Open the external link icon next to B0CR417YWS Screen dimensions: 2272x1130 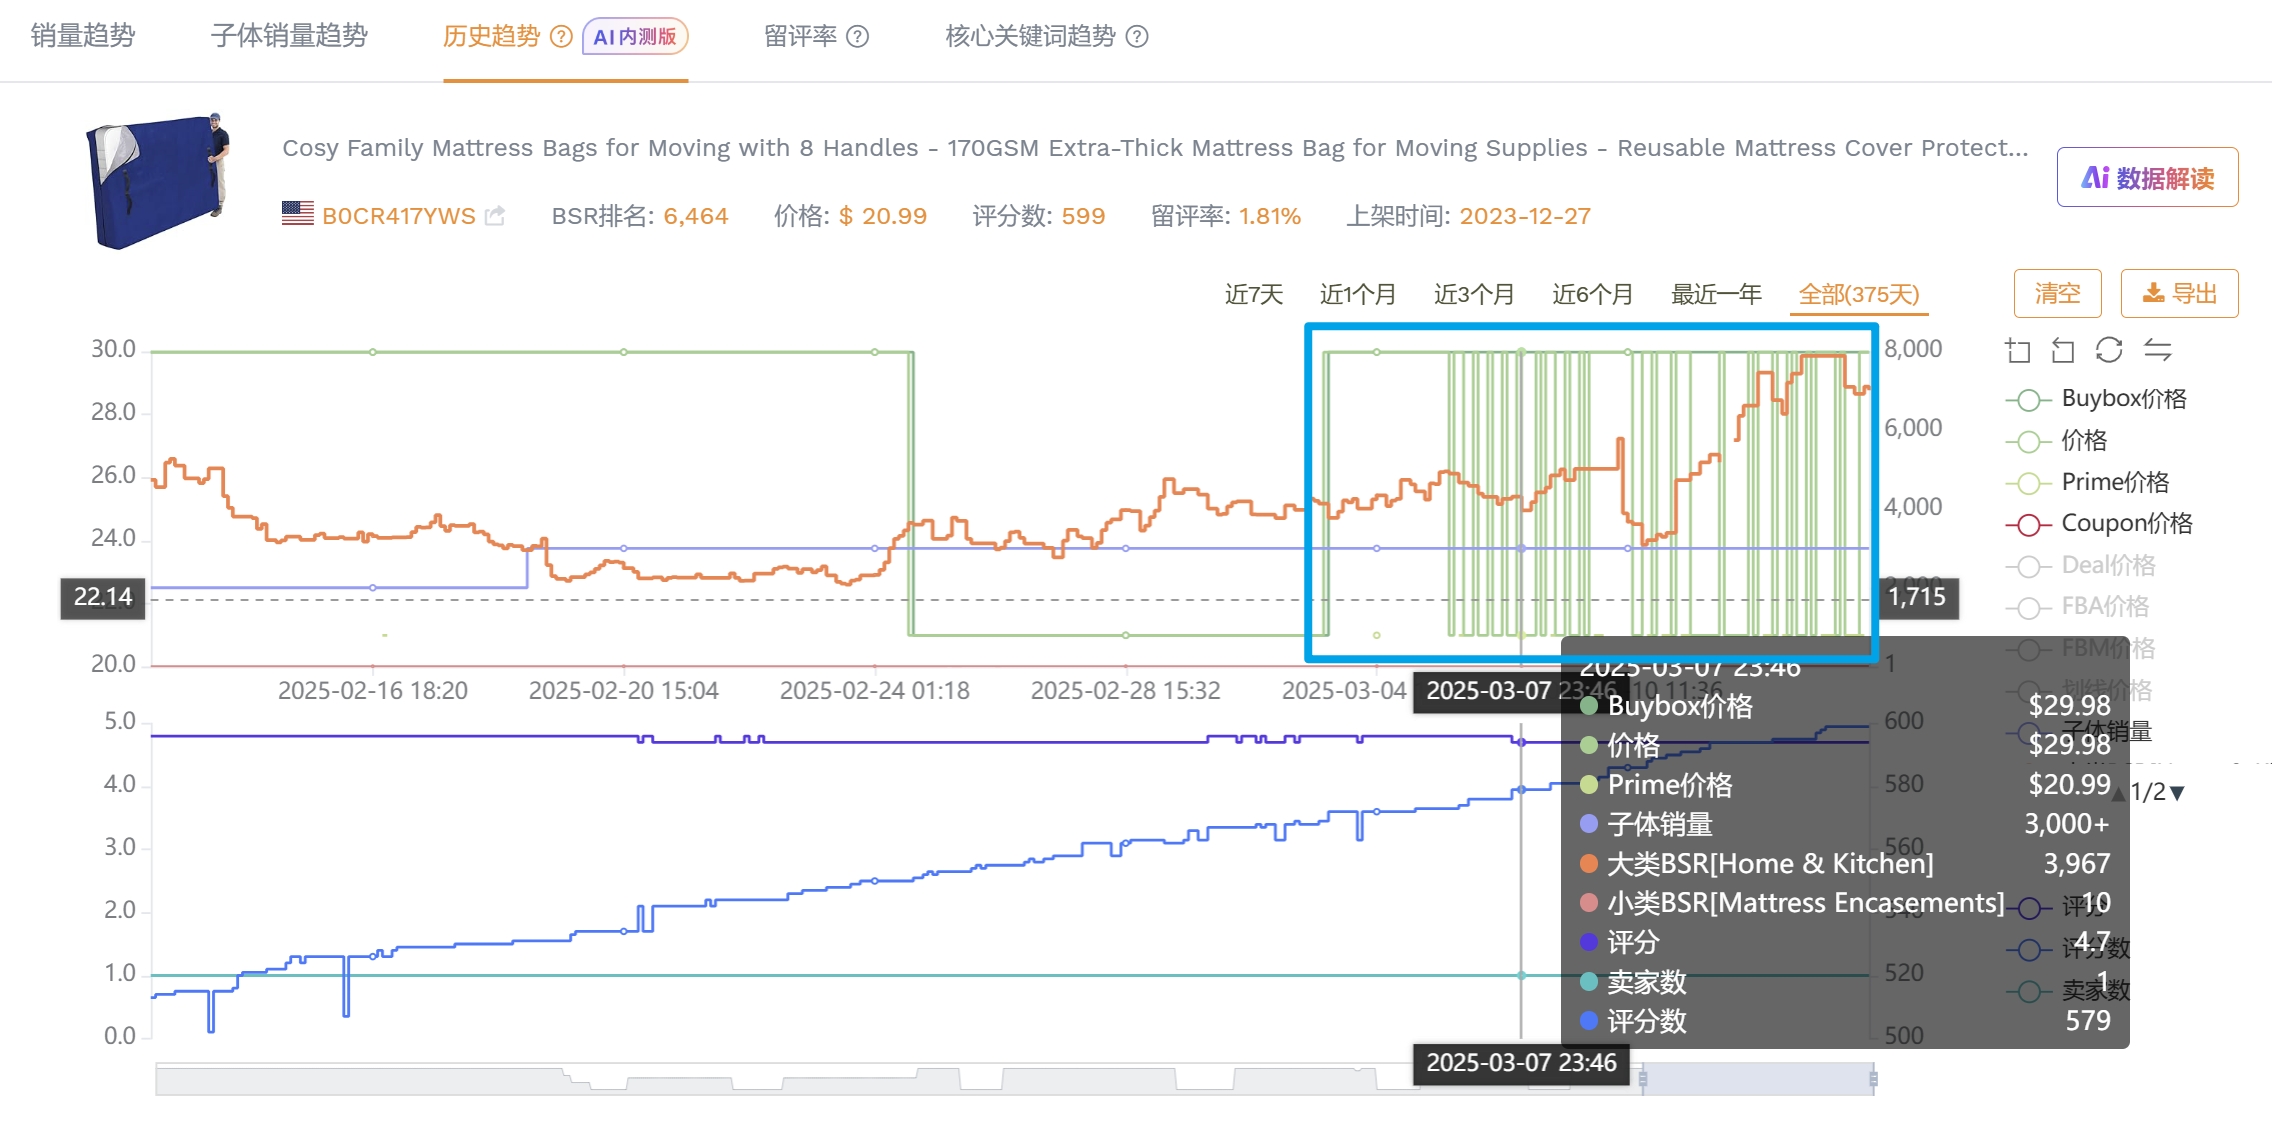[495, 216]
